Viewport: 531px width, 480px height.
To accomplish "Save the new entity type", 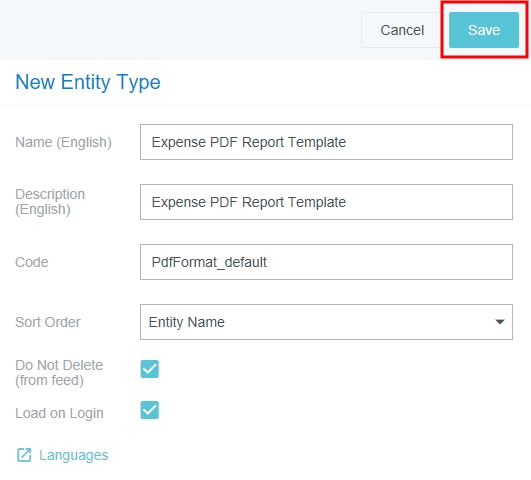I will pyautogui.click(x=484, y=30).
